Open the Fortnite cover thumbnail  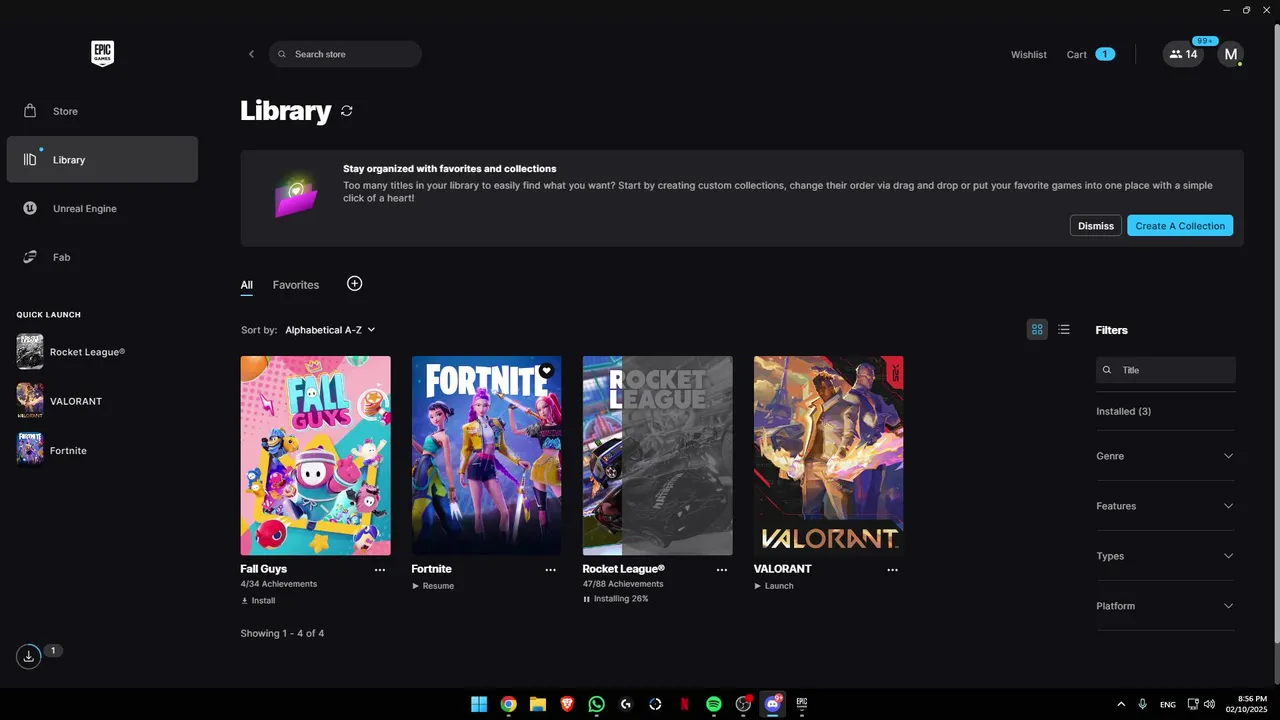(x=486, y=455)
